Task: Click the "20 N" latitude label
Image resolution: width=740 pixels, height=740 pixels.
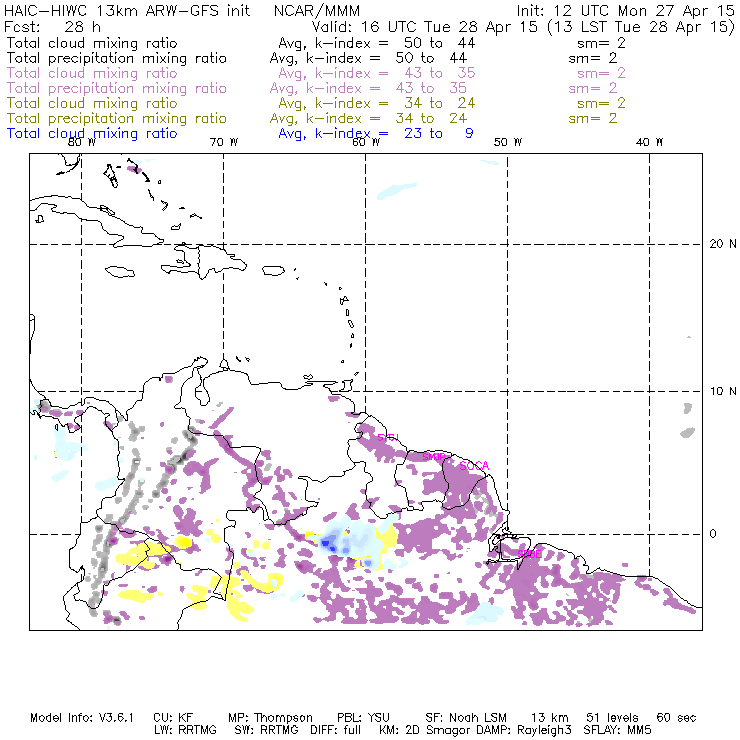Action: point(723,244)
